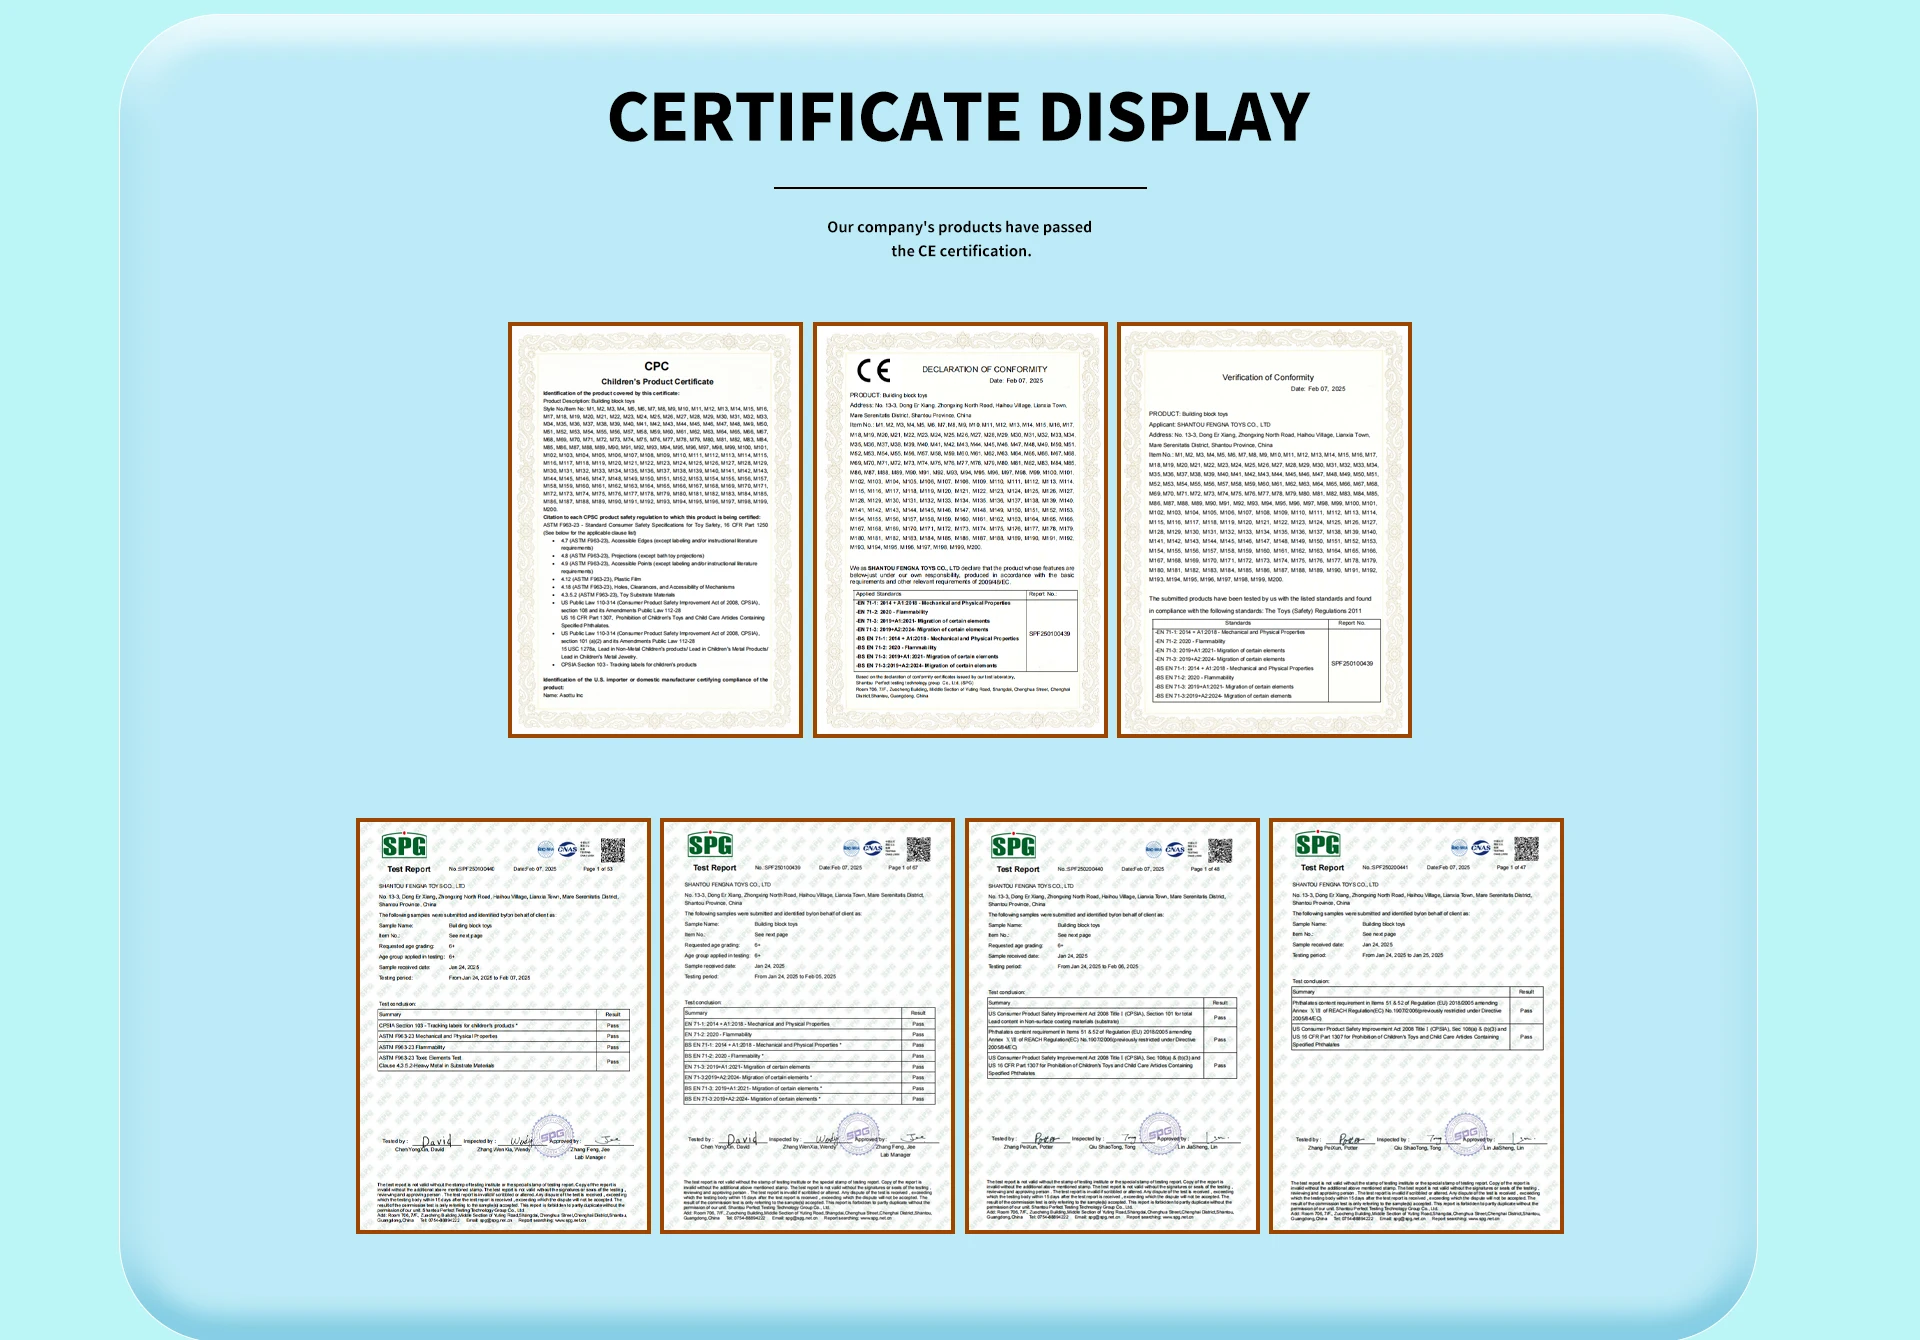Click the horizontal divider line under the heading
The image size is (1920, 1340).
pyautogui.click(x=959, y=187)
